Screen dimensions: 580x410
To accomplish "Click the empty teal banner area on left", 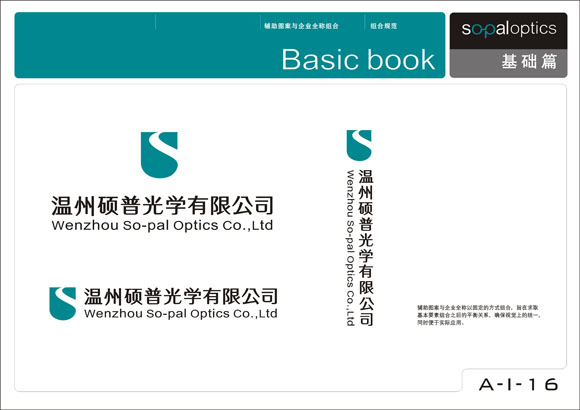I will [x=85, y=45].
